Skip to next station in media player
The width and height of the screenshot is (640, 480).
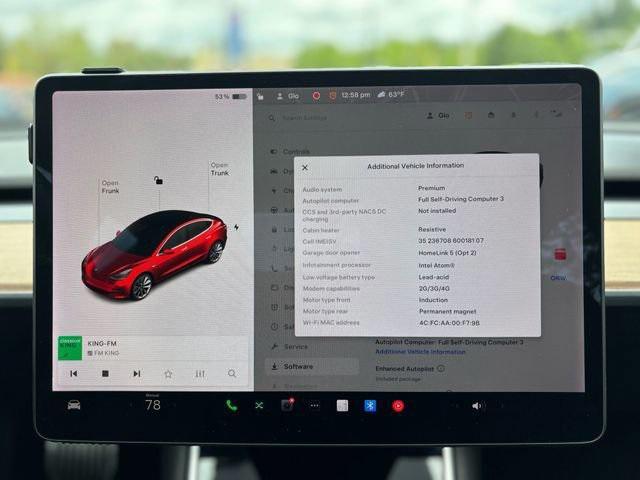coord(137,373)
